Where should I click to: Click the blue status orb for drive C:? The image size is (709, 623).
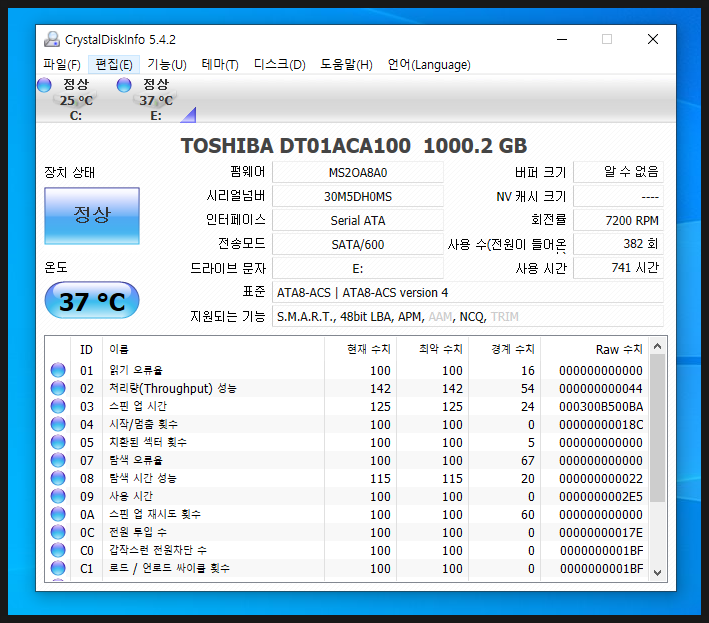(44, 85)
